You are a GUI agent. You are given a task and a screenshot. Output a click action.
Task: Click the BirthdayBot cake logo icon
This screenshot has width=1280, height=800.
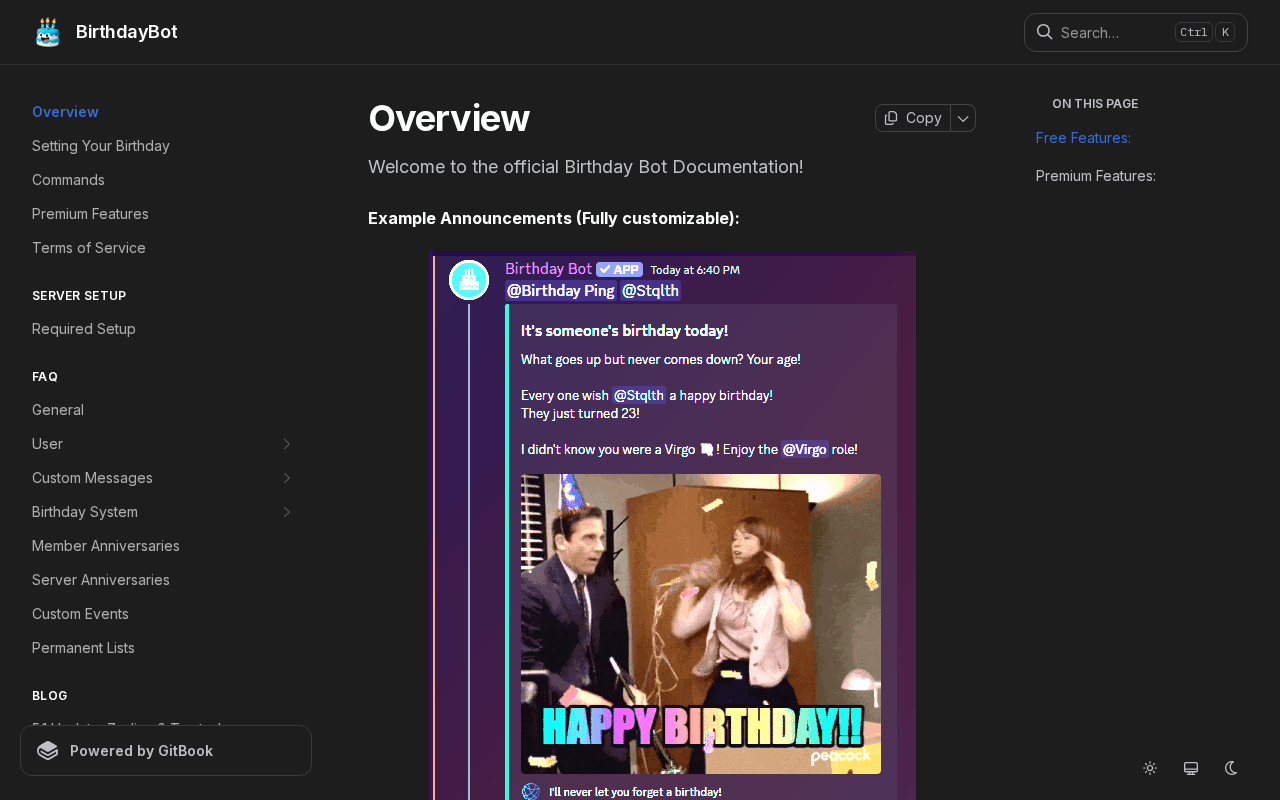click(48, 32)
